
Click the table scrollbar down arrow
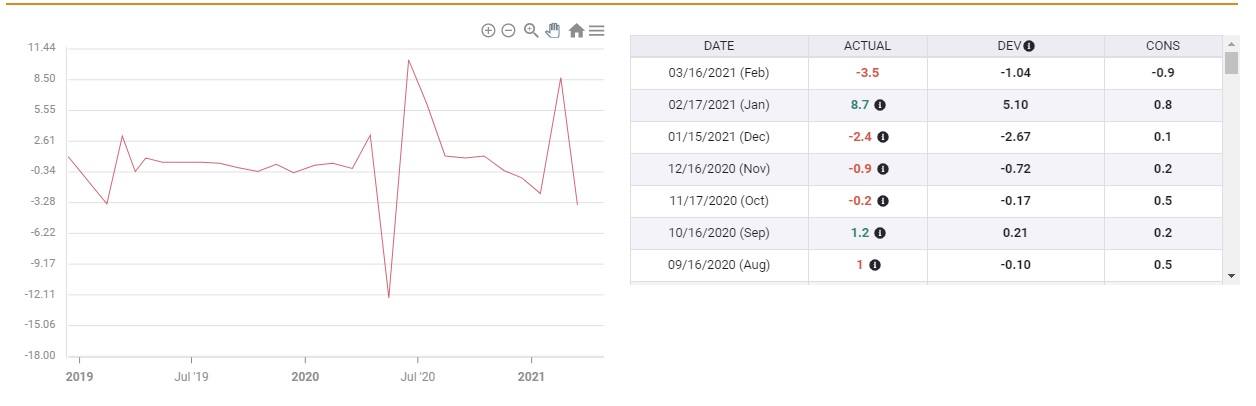click(x=1231, y=275)
